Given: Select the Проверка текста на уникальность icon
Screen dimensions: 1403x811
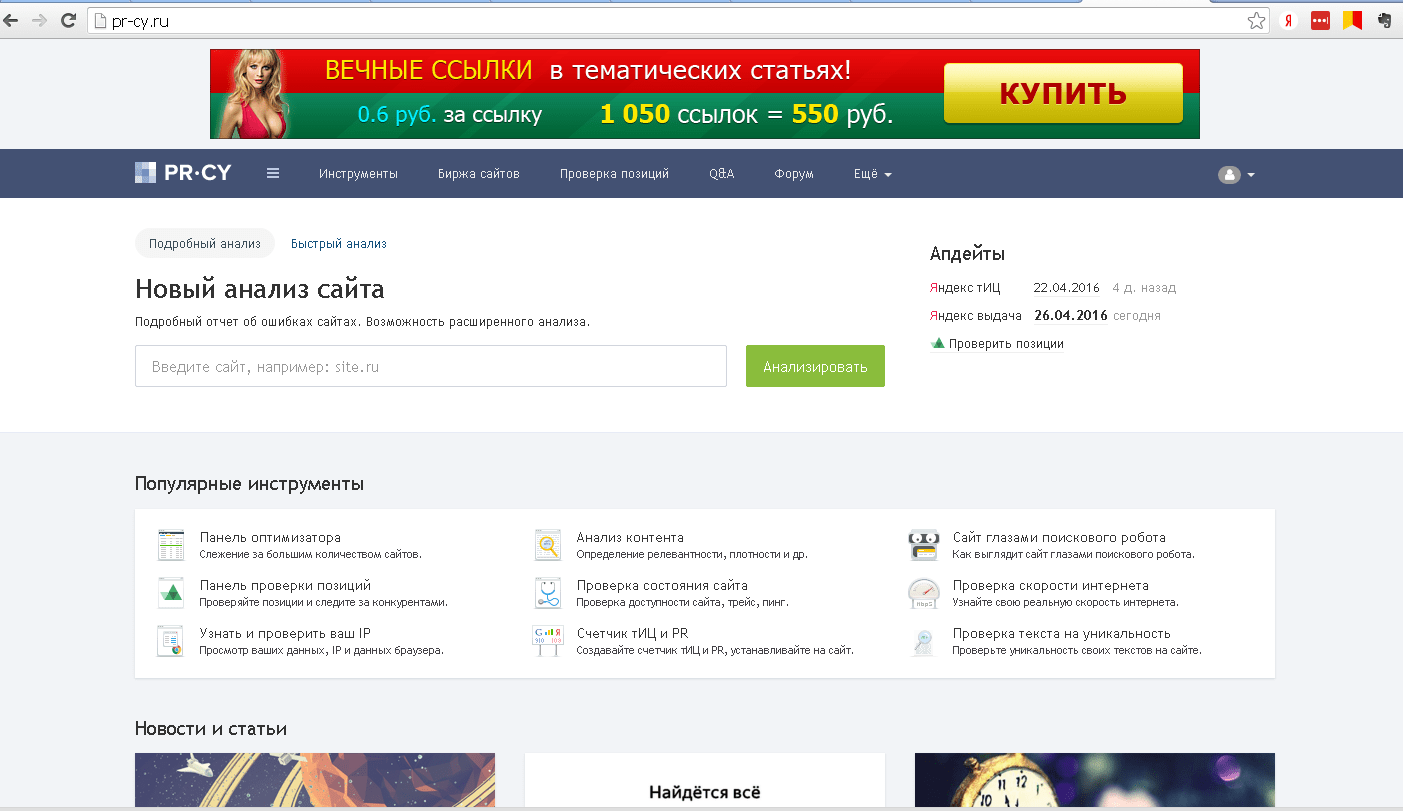Looking at the screenshot, I should [922, 641].
